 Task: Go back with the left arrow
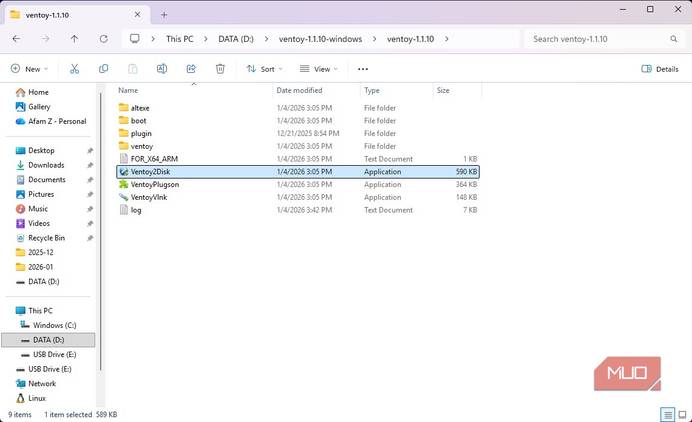pos(16,39)
